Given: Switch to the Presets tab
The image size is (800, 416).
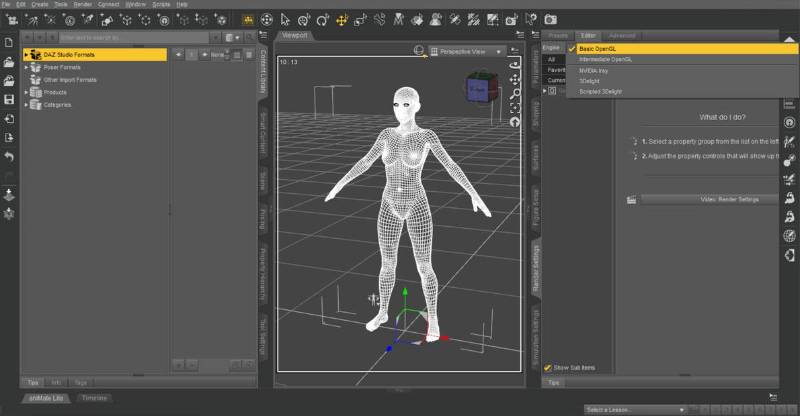Looking at the screenshot, I should point(558,36).
